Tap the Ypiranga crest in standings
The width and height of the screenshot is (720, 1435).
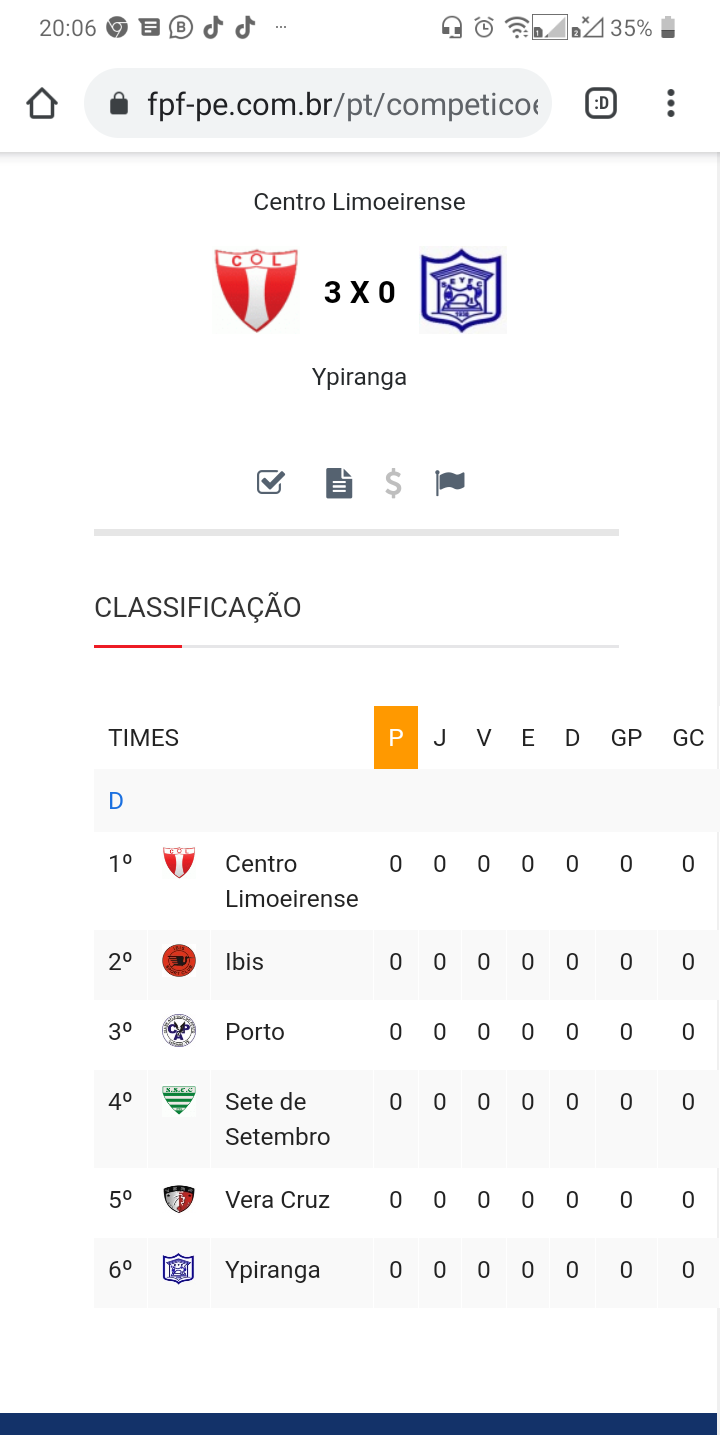[179, 1269]
